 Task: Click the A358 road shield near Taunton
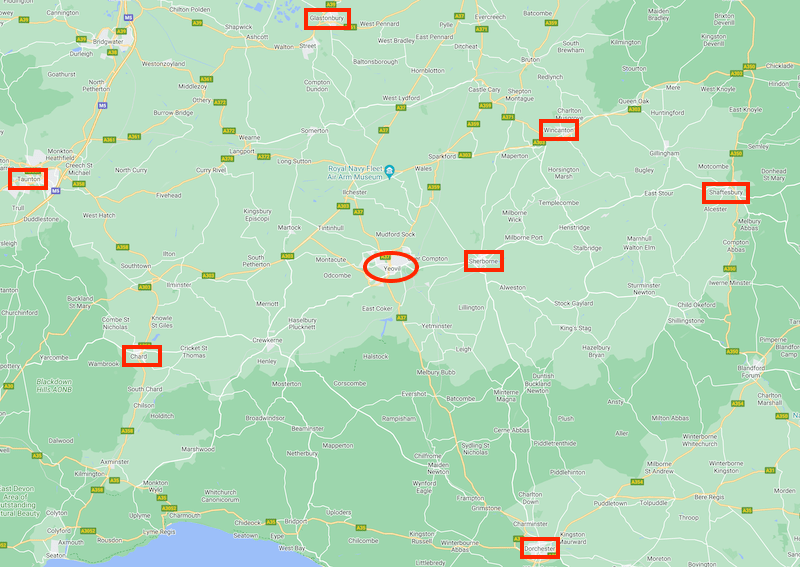(x=79, y=184)
